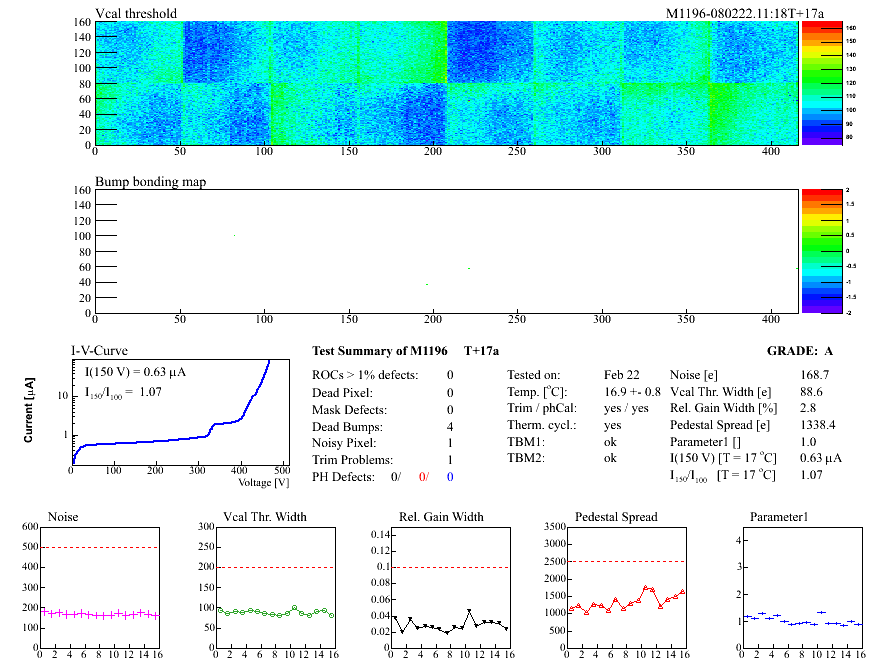Click inside the Vcal threshold heatmap
Screen dimensions: 896x672
coord(446,83)
